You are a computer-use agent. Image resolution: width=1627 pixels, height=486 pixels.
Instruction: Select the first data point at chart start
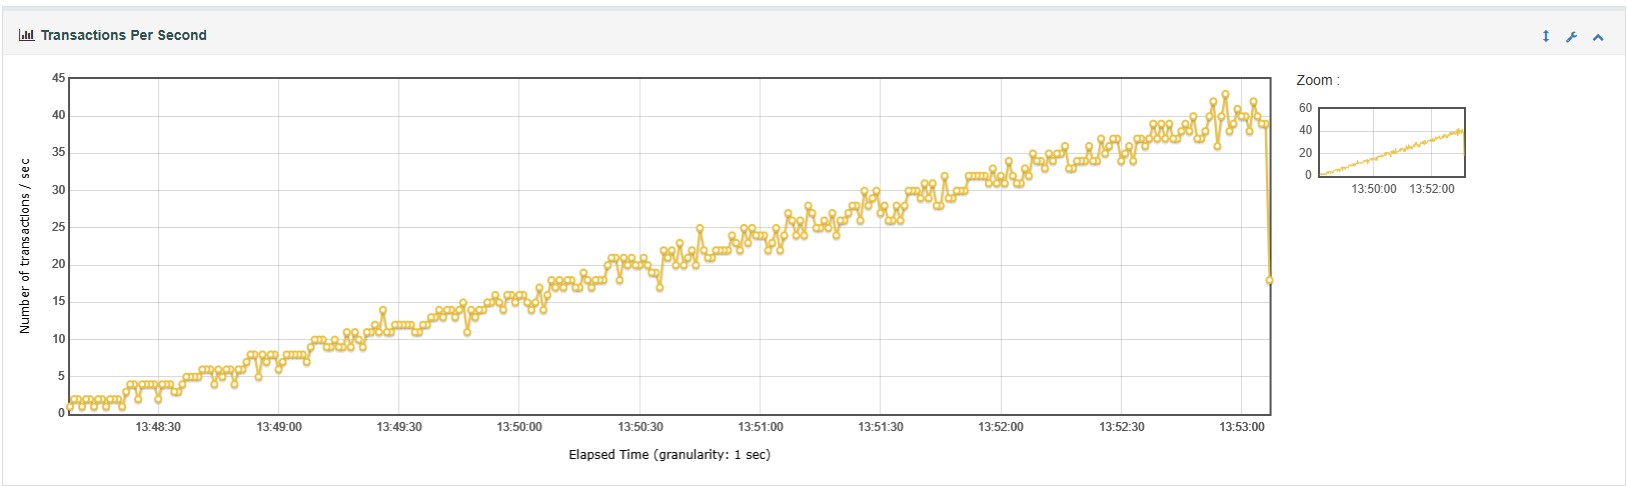[x=69, y=407]
